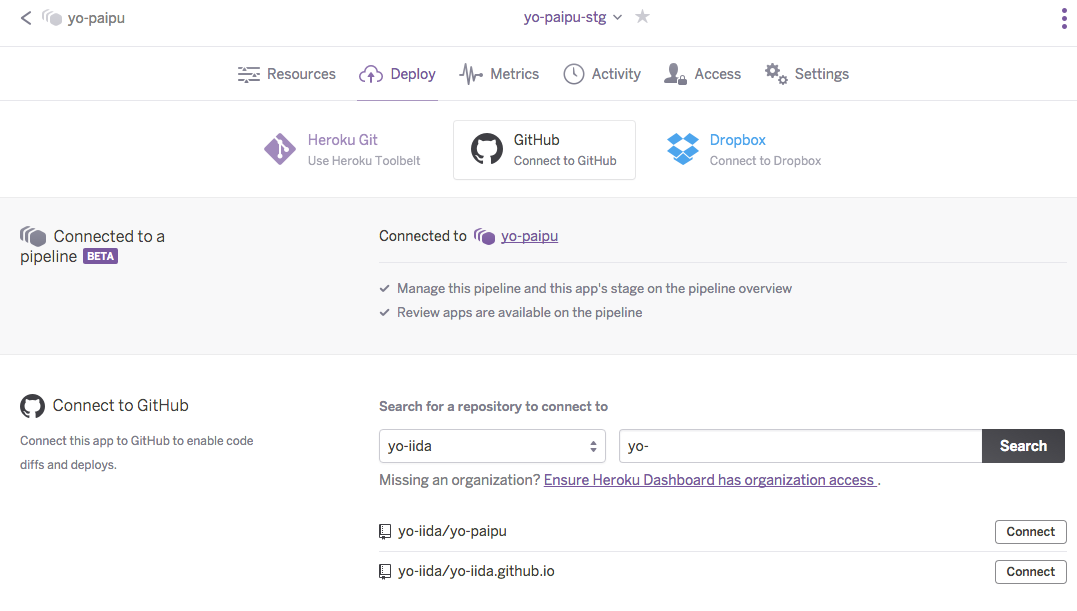Open the yo-iida organization dropdown
The height and width of the screenshot is (611, 1077).
click(x=492, y=445)
